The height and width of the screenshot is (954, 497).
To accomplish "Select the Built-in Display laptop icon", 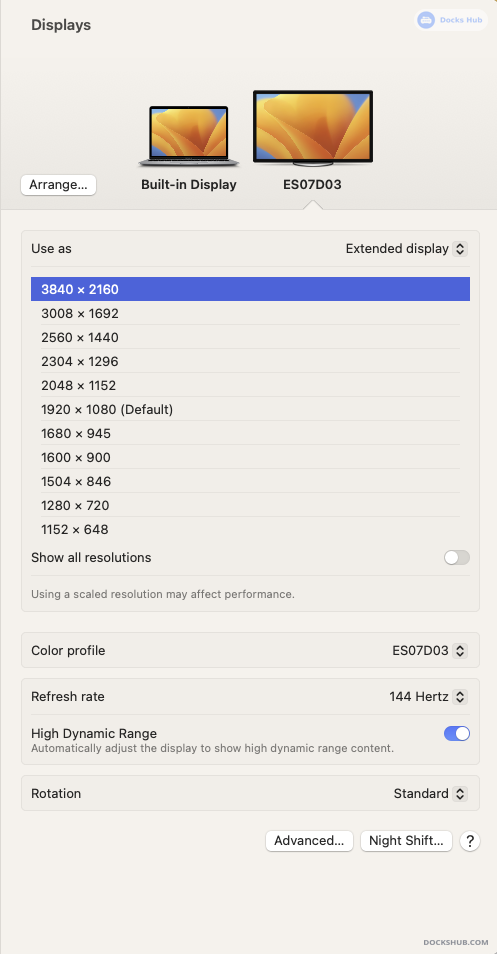I will (189, 137).
